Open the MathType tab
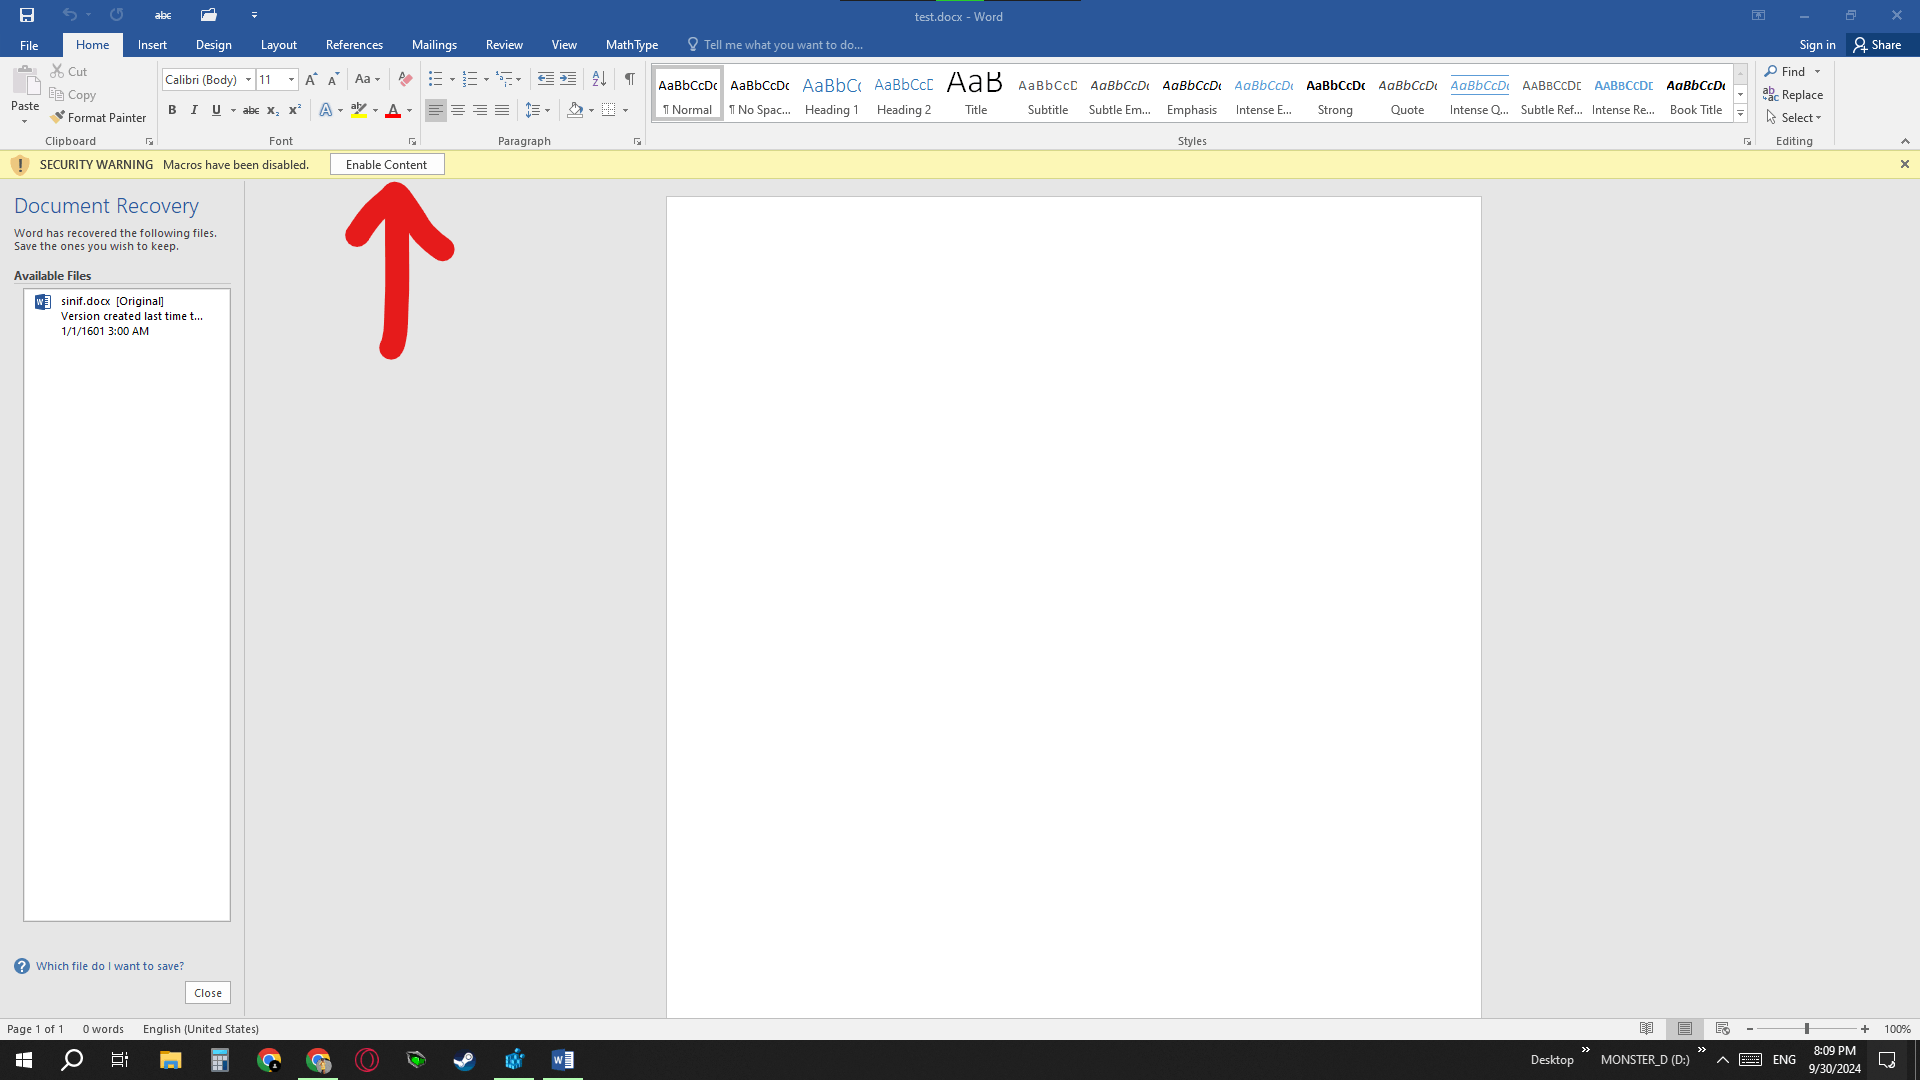Screen dimensions: 1920x1080 (x=632, y=44)
